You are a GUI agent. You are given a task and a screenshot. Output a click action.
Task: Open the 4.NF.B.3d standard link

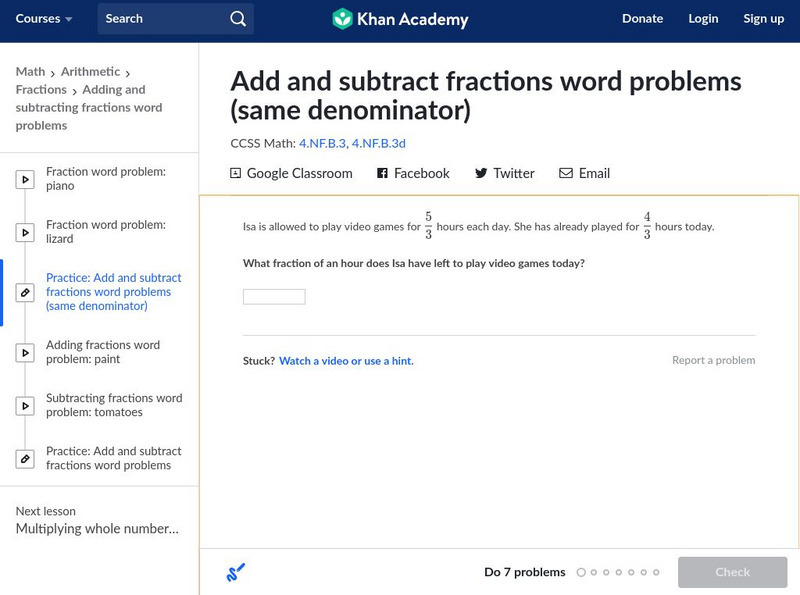point(378,143)
